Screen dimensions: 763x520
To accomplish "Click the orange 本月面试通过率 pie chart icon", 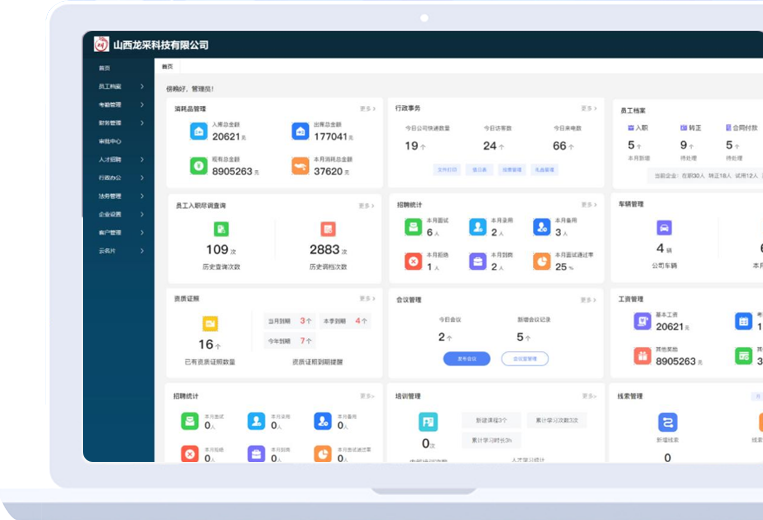I will pyautogui.click(x=540, y=261).
